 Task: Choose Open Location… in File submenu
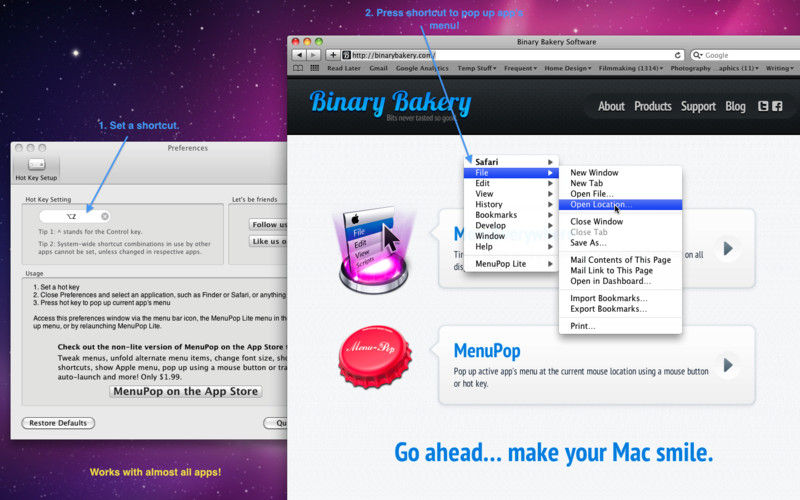point(620,204)
